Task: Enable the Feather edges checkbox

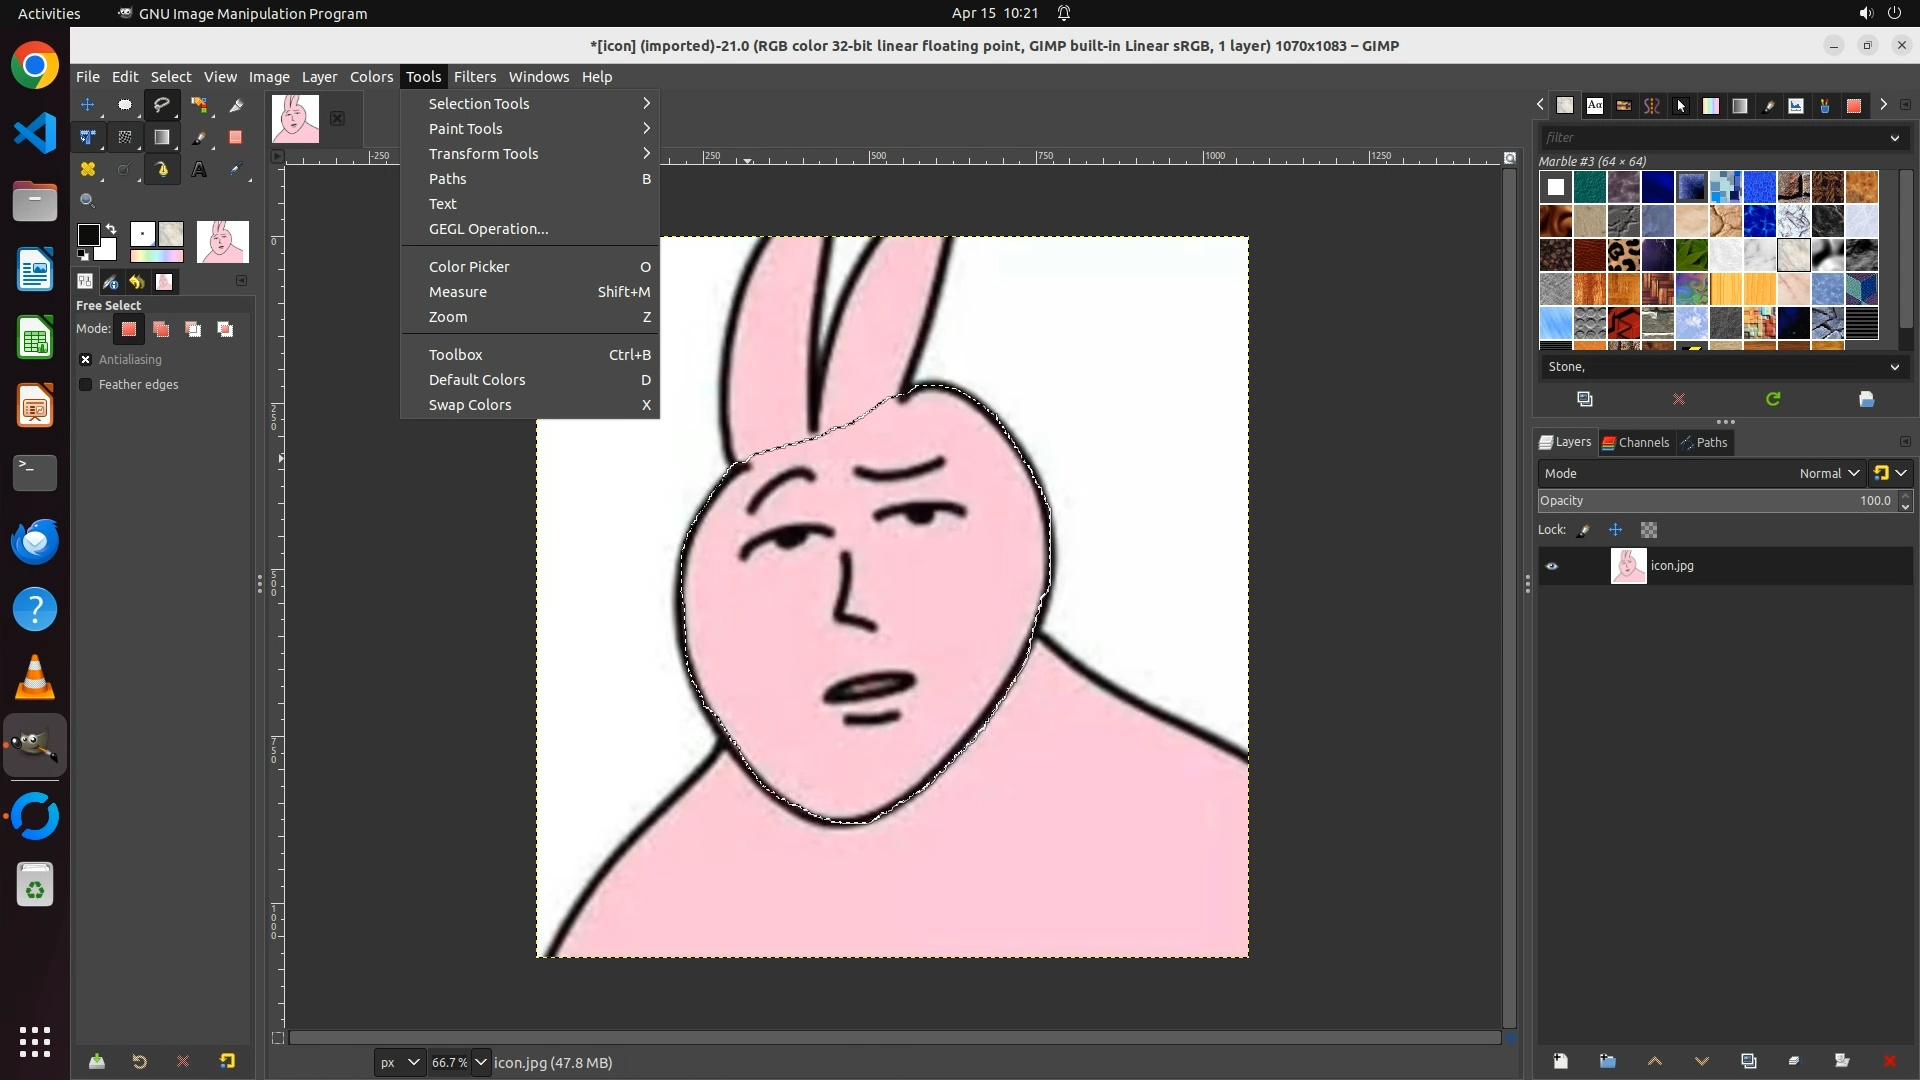Action: click(86, 385)
